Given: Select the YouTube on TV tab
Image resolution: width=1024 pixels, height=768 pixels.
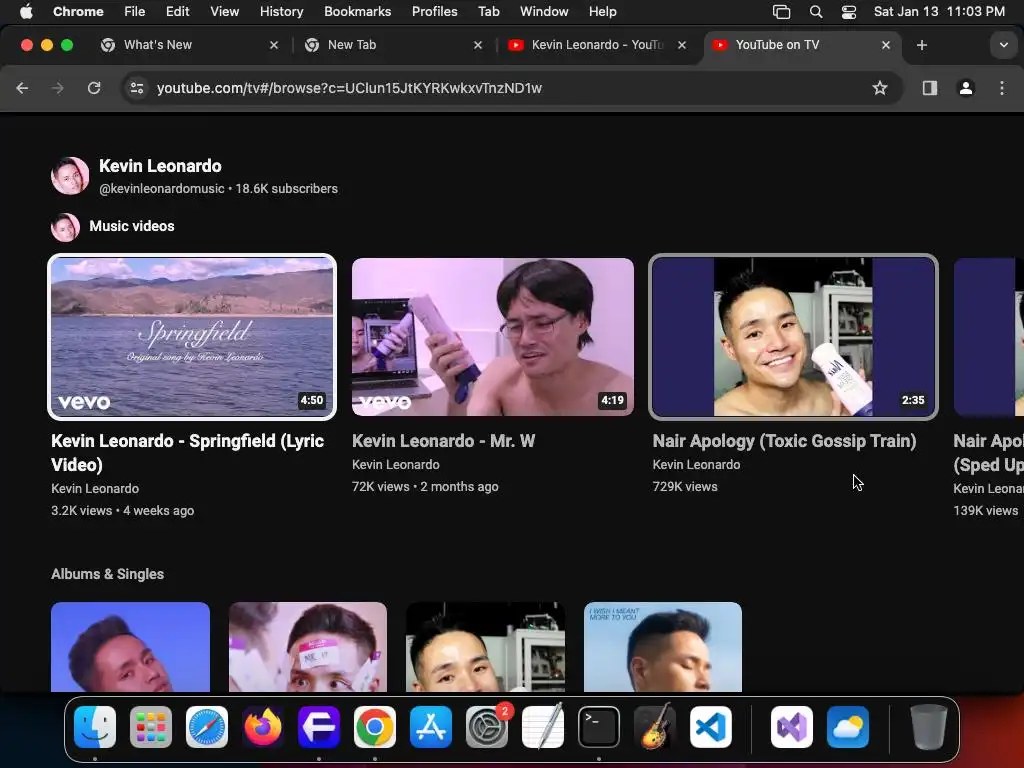Looking at the screenshot, I should coord(801,45).
